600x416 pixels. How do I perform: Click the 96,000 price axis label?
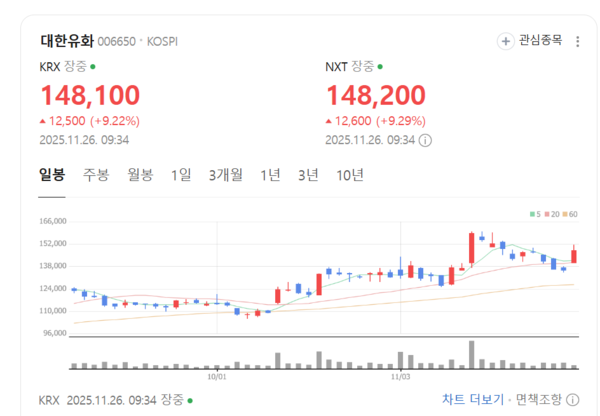point(55,333)
